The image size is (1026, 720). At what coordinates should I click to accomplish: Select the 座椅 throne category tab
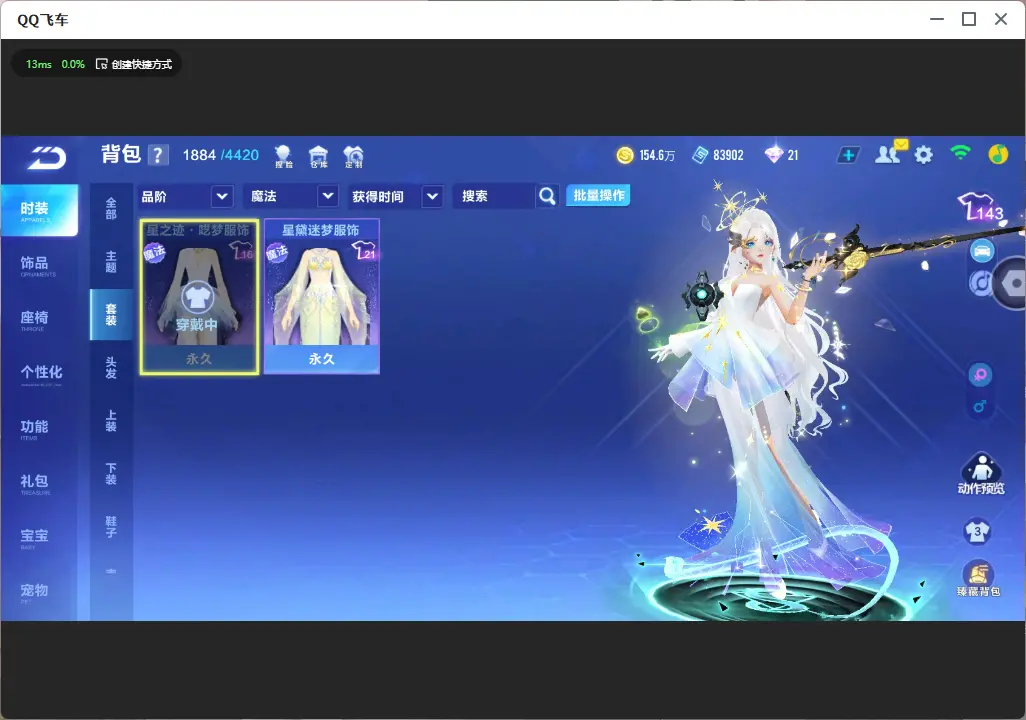point(39,319)
